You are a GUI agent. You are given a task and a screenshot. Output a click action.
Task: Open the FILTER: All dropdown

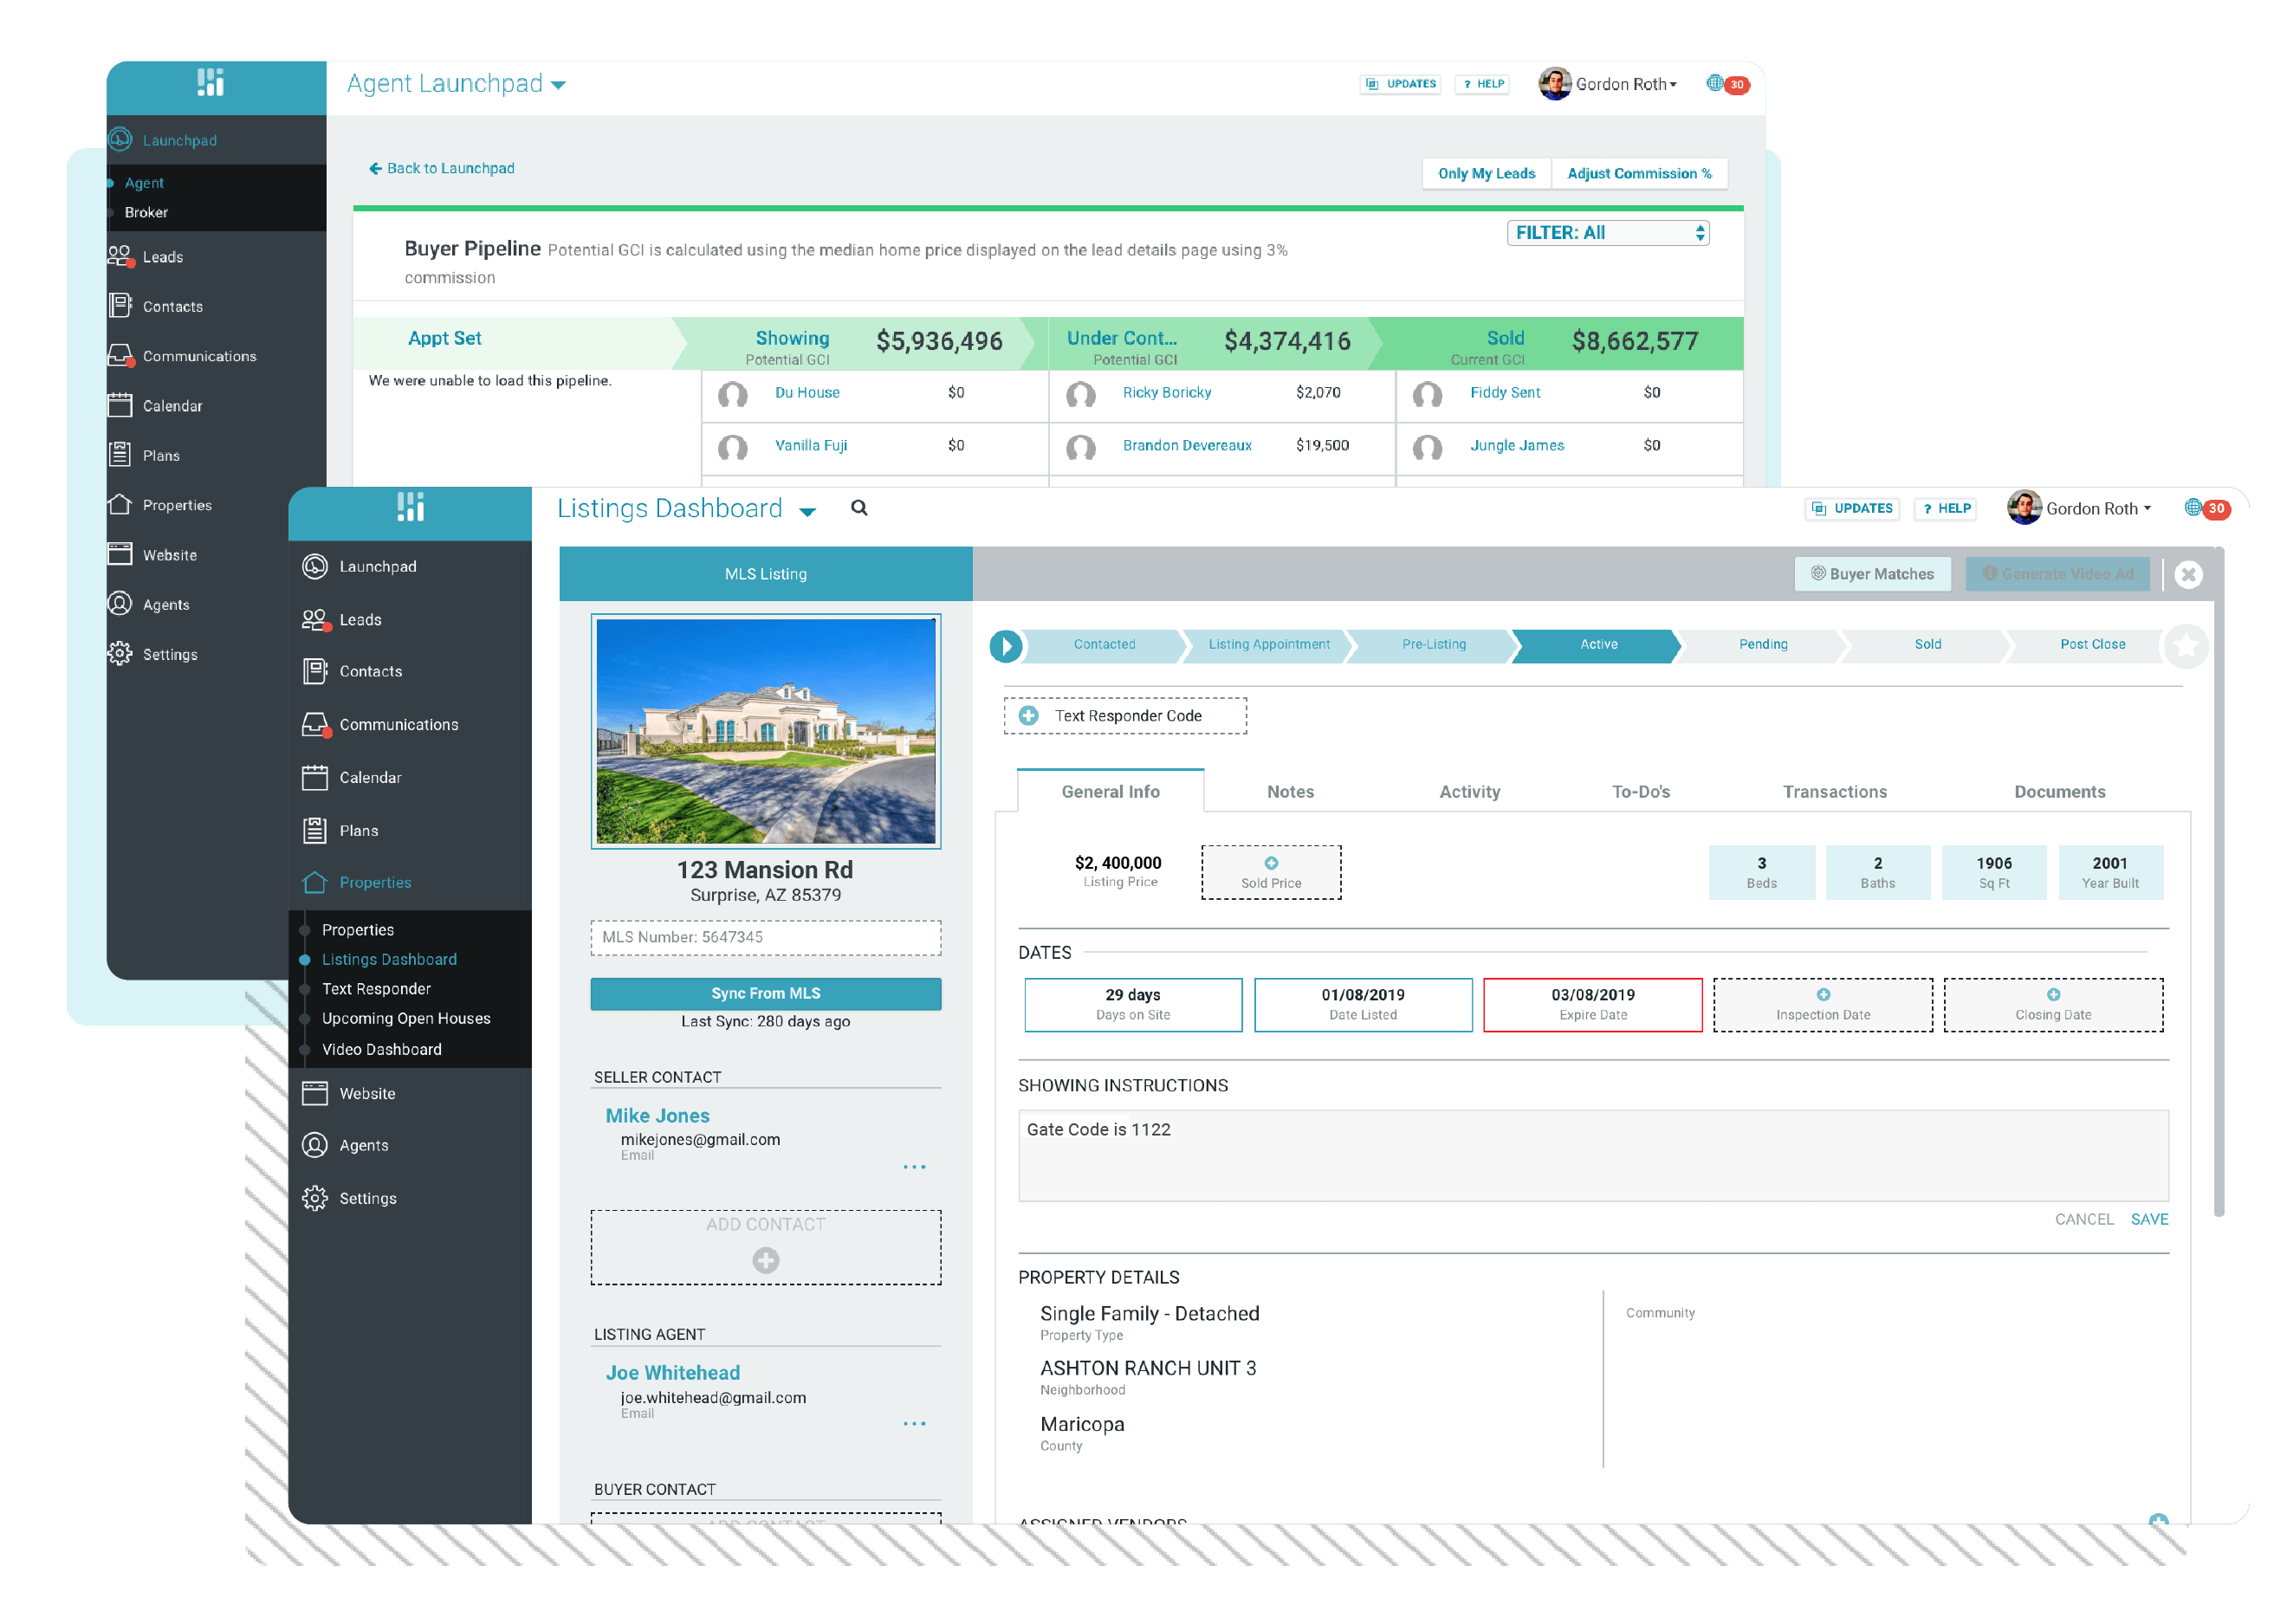click(x=1607, y=233)
